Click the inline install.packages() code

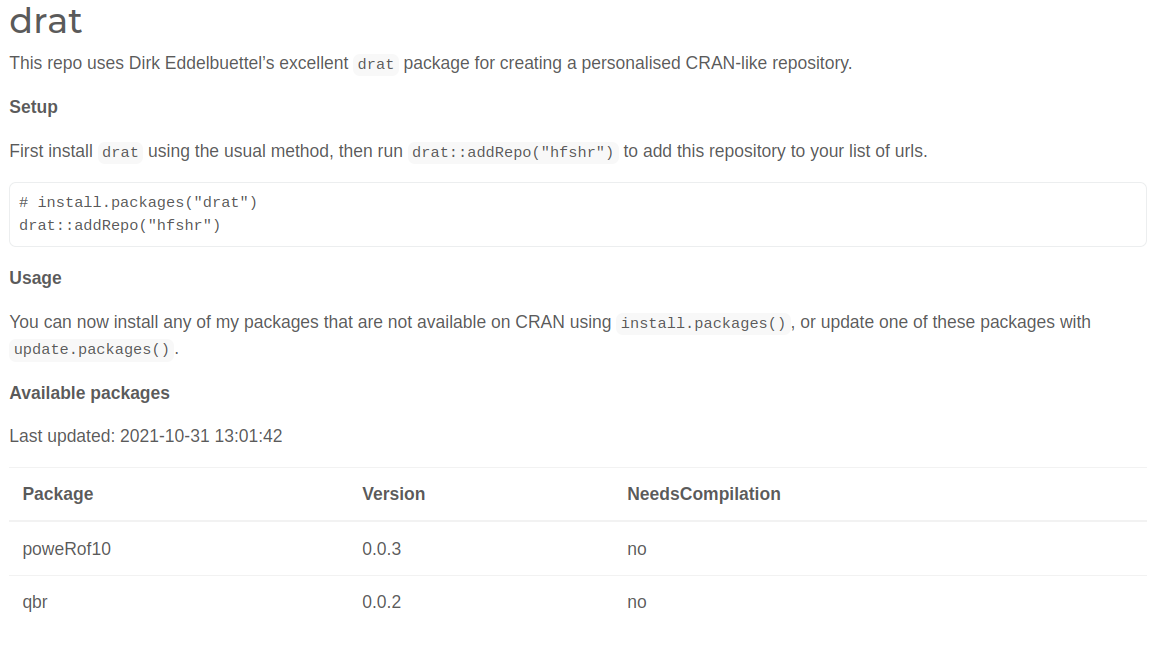pos(703,323)
